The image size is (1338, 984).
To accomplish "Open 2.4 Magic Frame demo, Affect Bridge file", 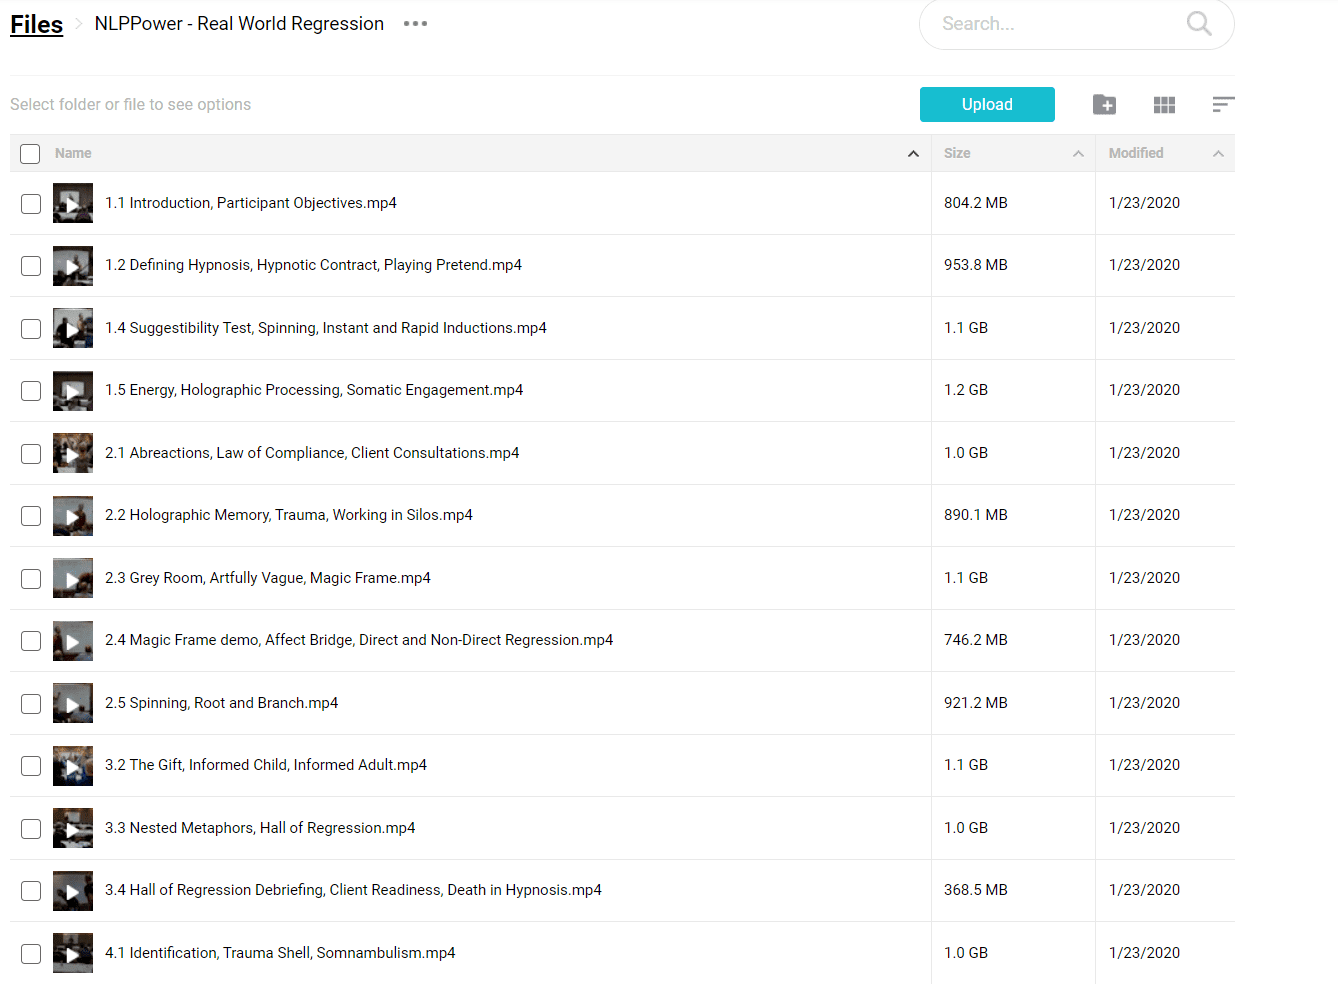I will (359, 640).
